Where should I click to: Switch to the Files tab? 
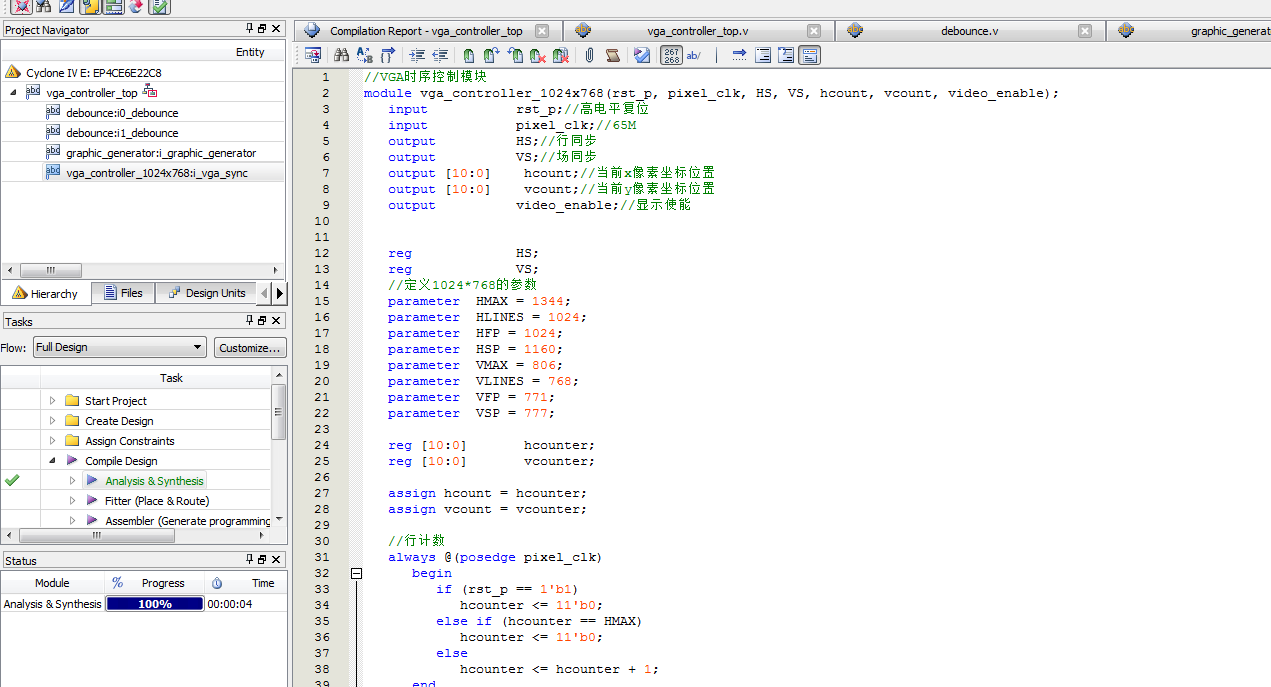122,293
